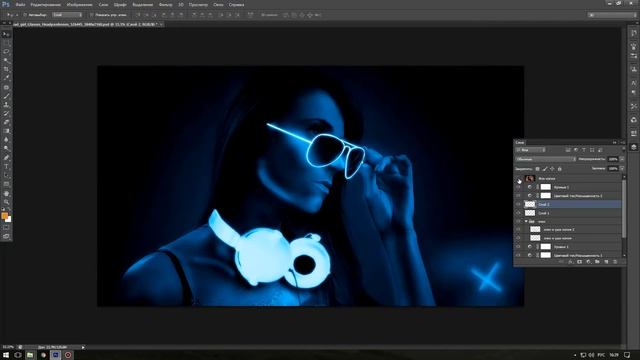Screen dimensions: 640x360
Task: Click the background white color swatch
Action: tap(9, 220)
